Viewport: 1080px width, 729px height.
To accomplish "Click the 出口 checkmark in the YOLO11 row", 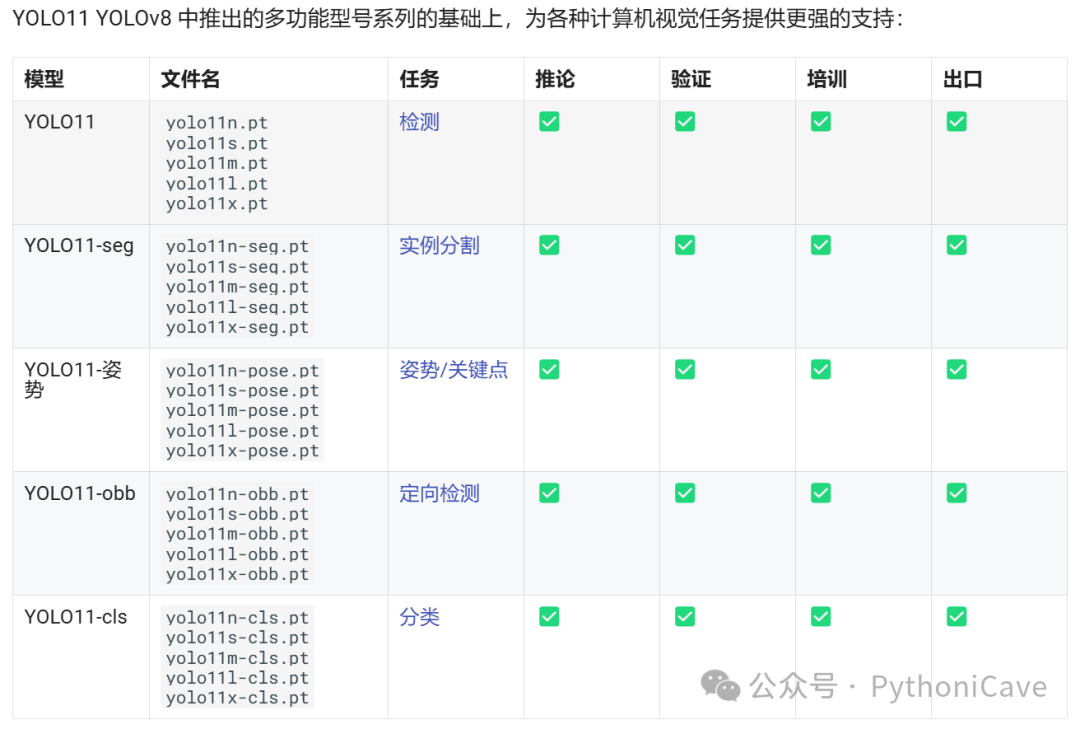I will click(956, 122).
